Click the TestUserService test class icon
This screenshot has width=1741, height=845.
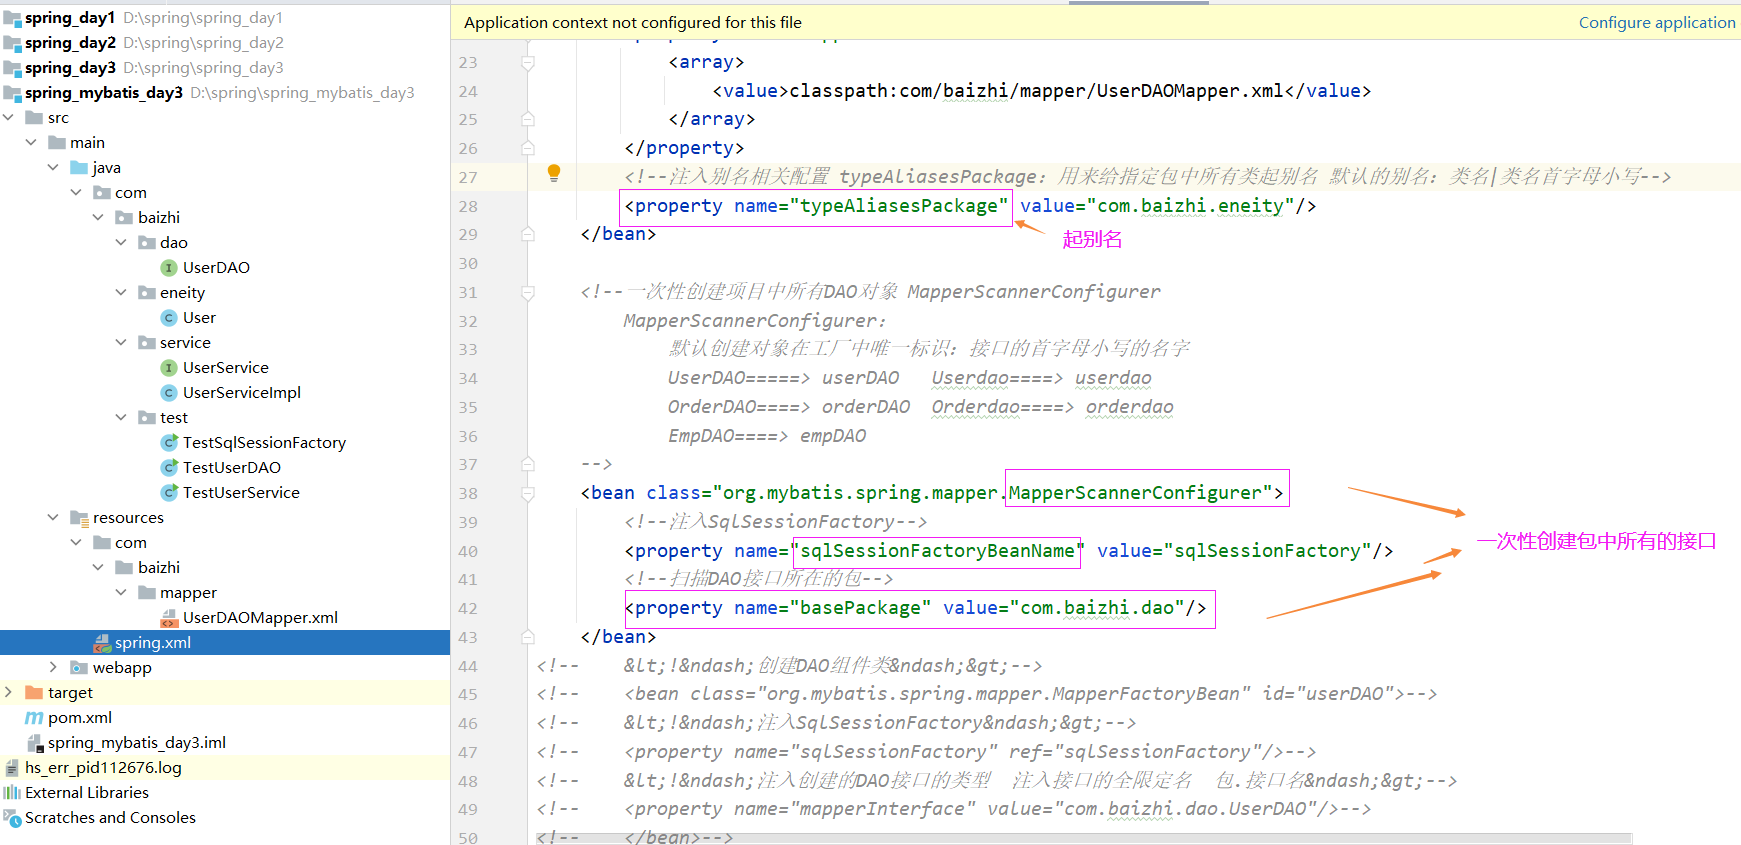(x=169, y=493)
